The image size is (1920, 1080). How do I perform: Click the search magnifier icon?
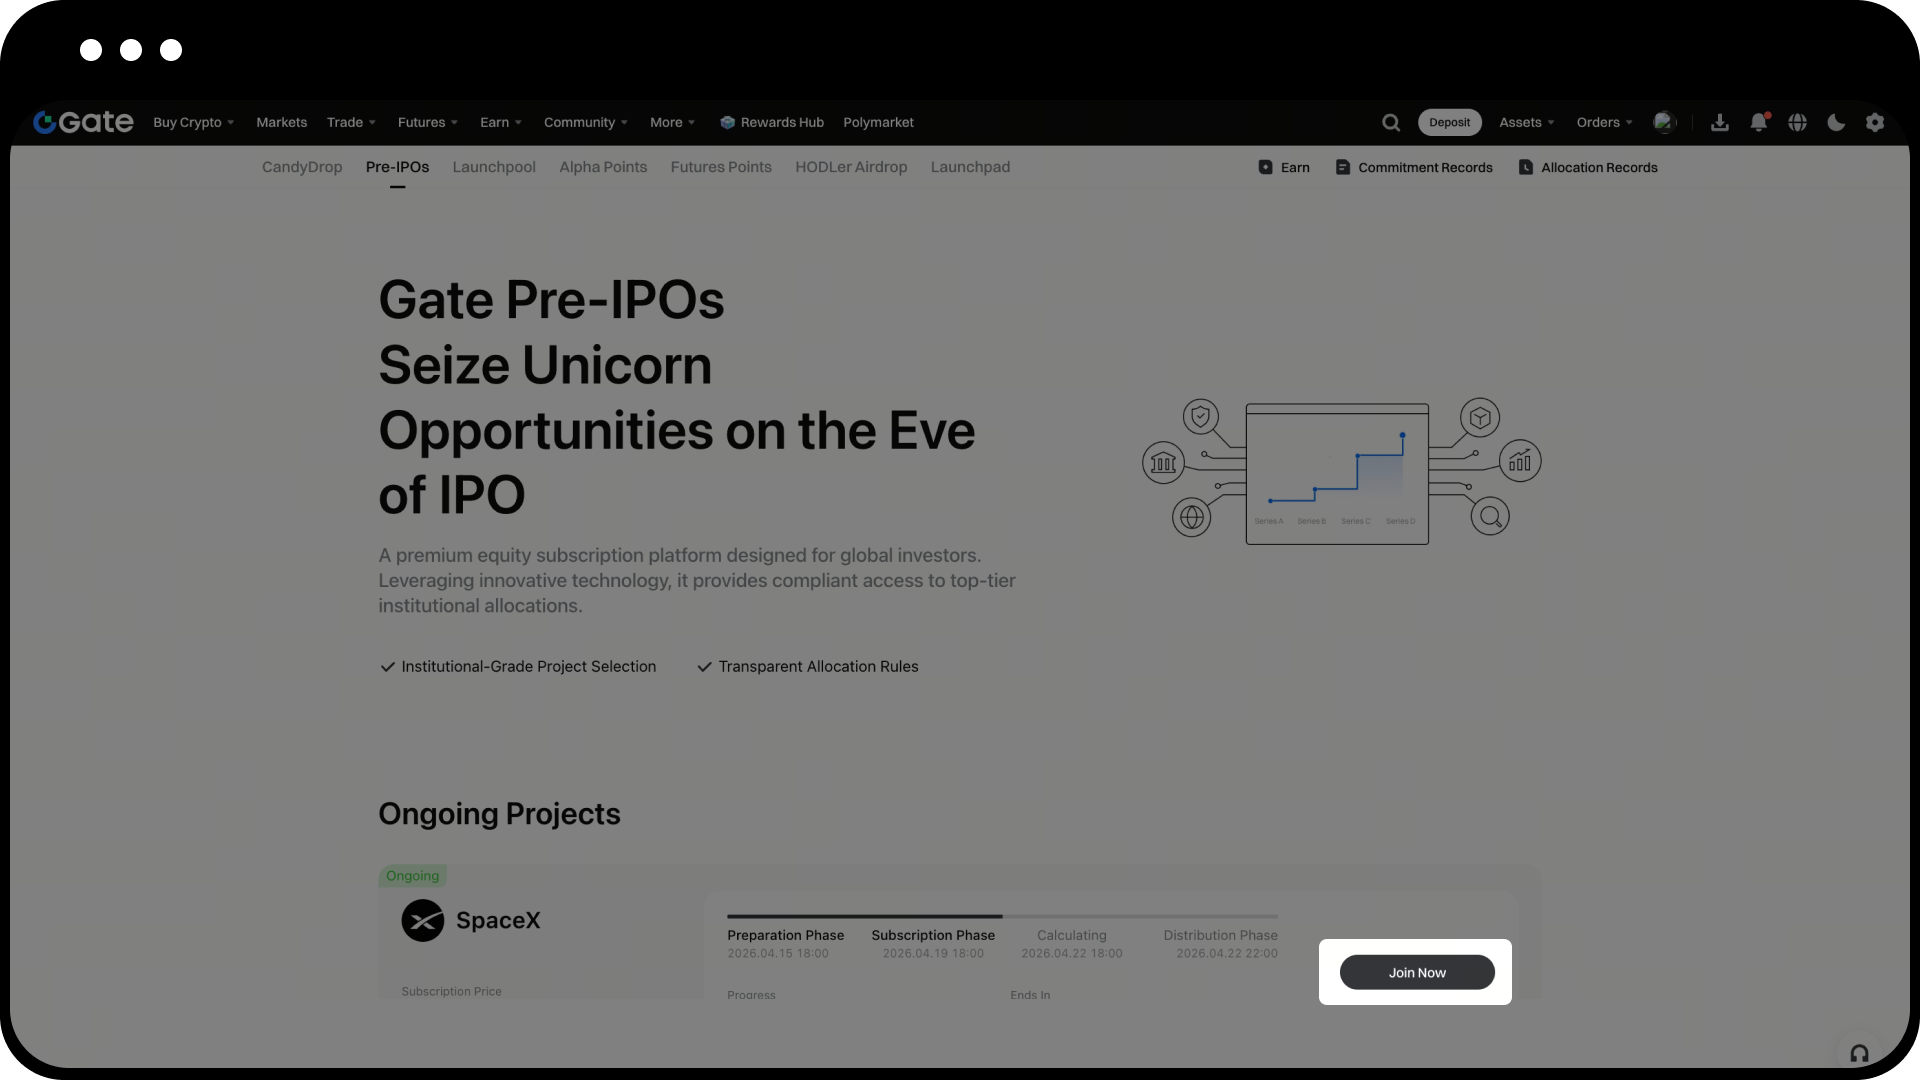1391,122
